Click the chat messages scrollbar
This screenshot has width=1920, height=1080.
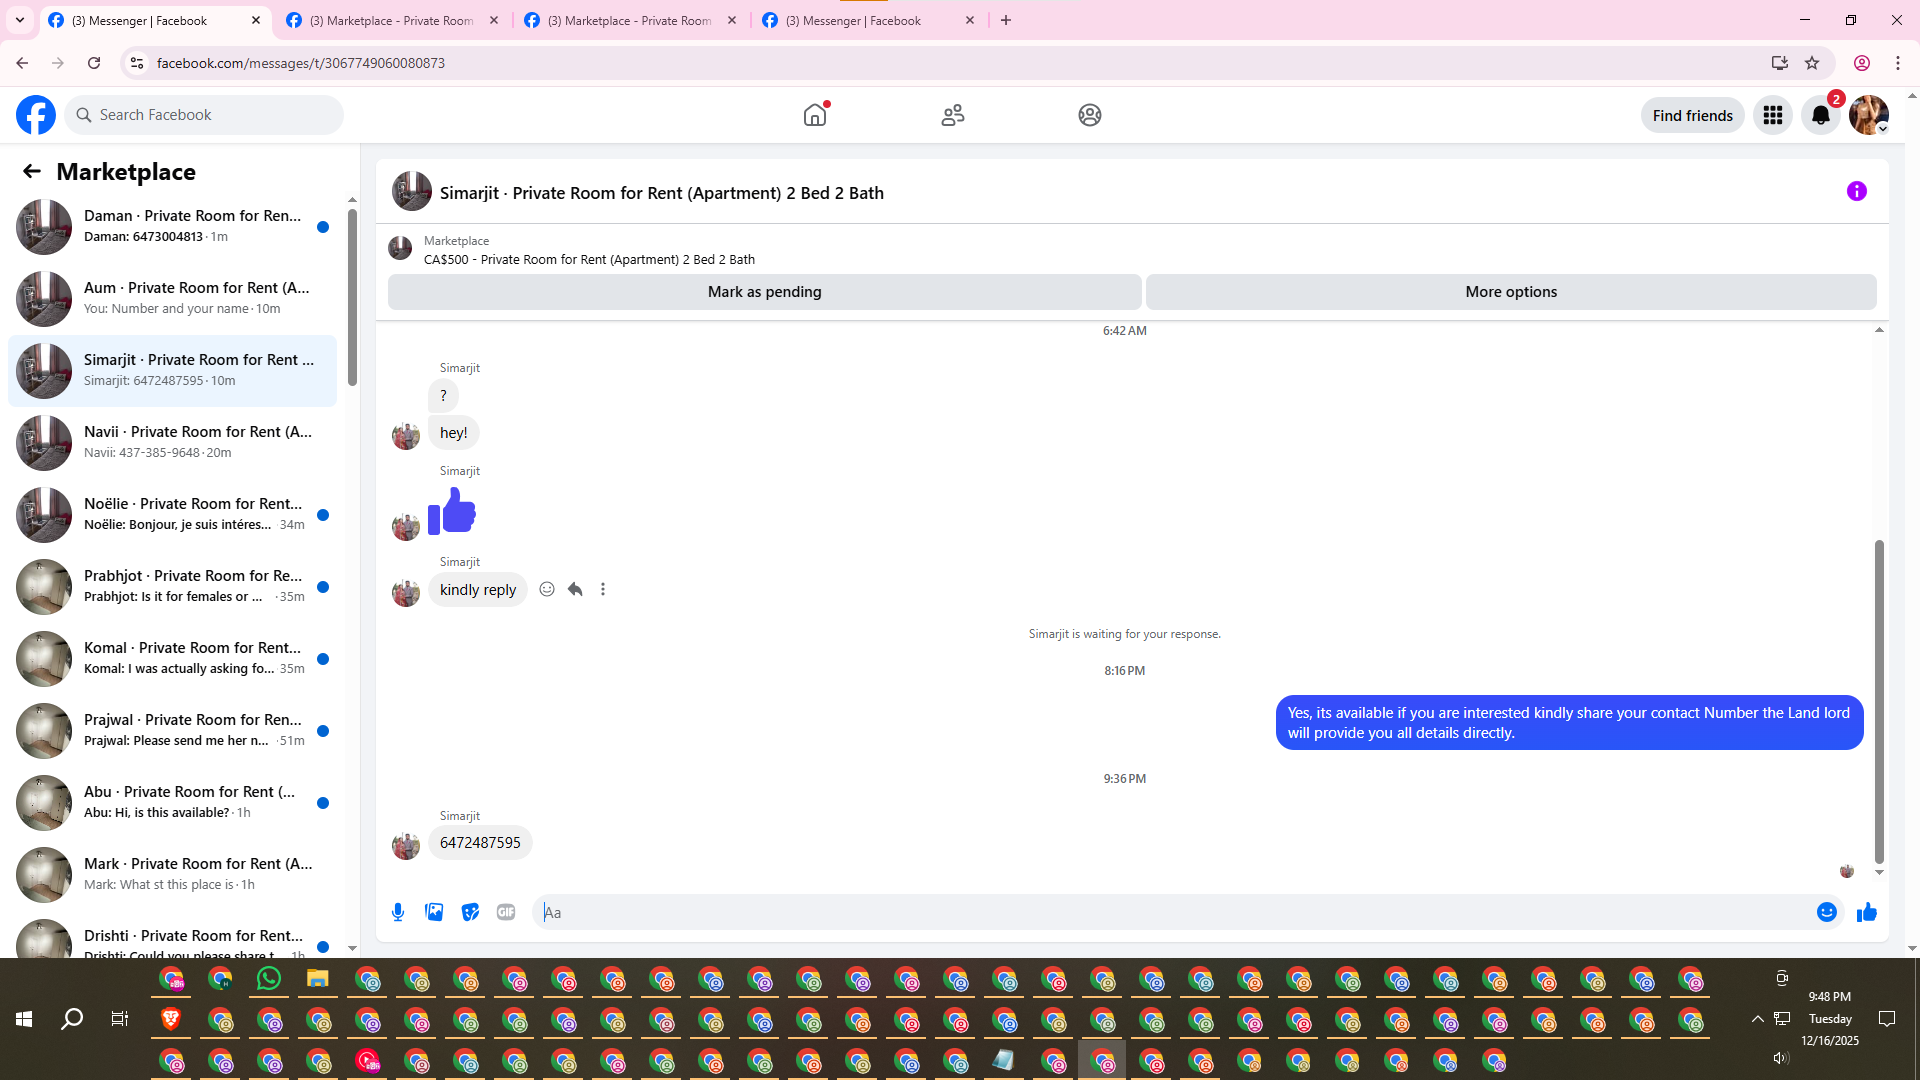1879,701
